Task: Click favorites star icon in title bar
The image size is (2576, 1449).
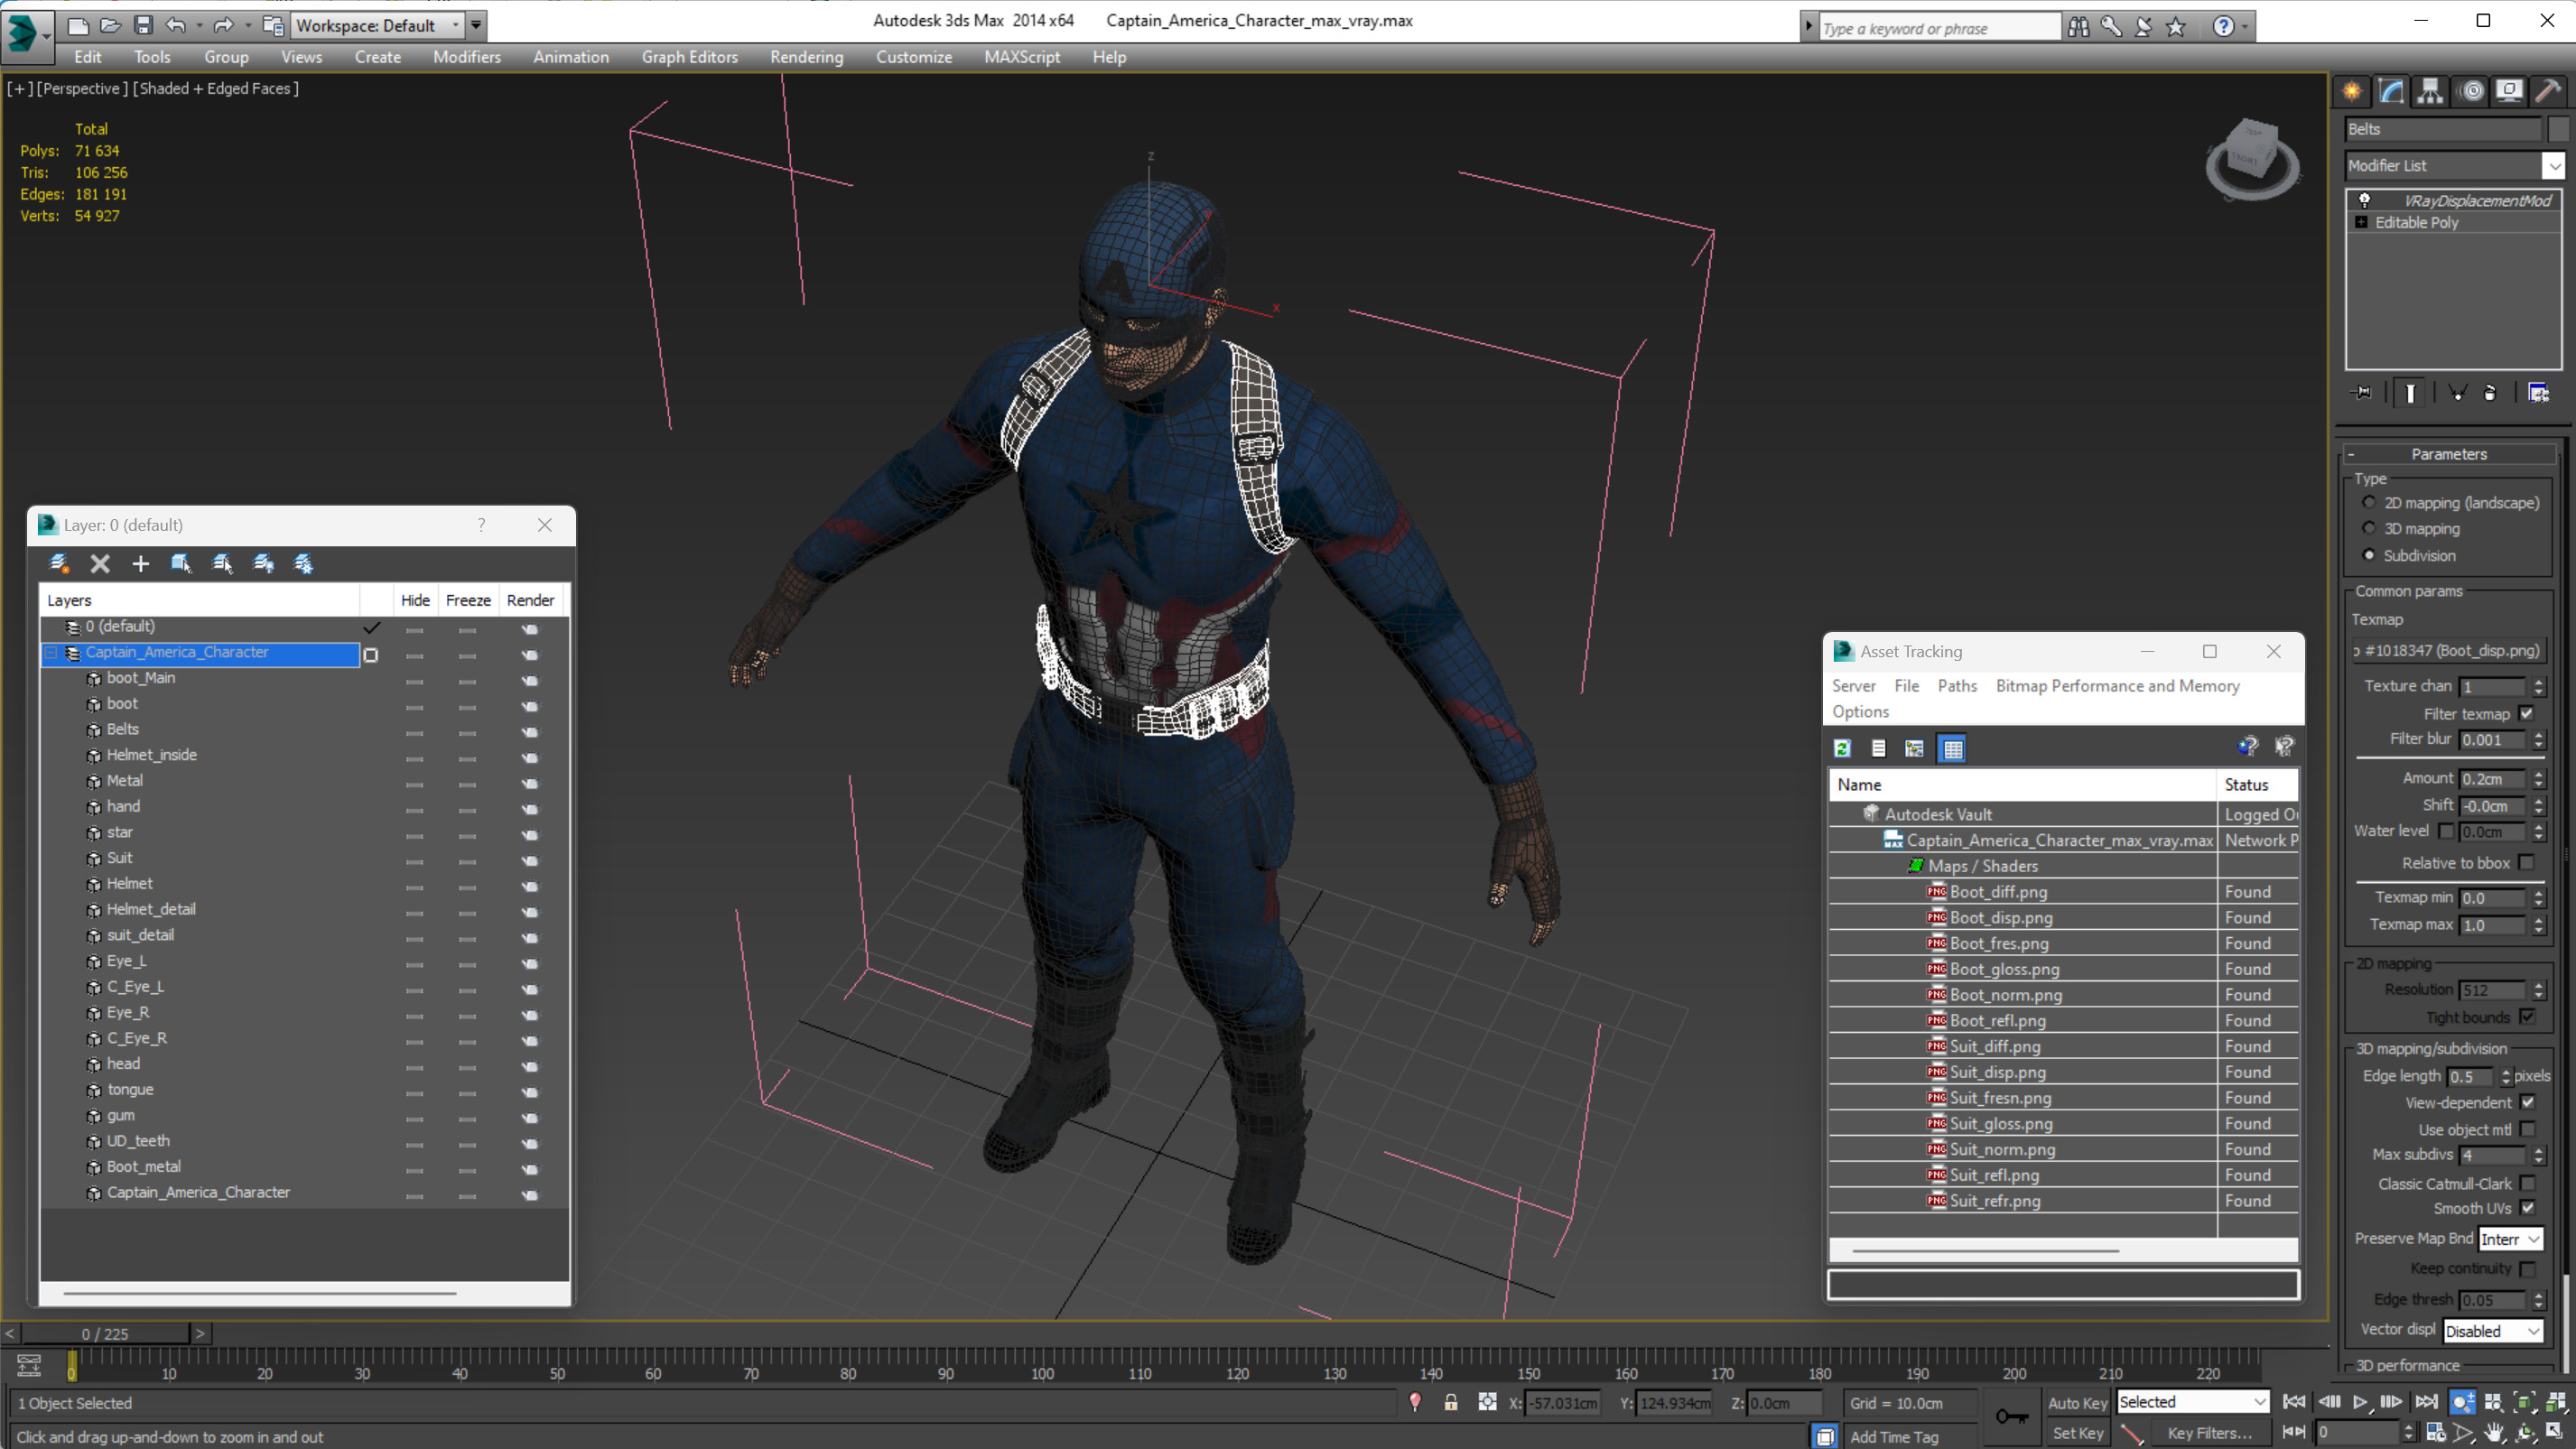Action: click(x=2175, y=27)
